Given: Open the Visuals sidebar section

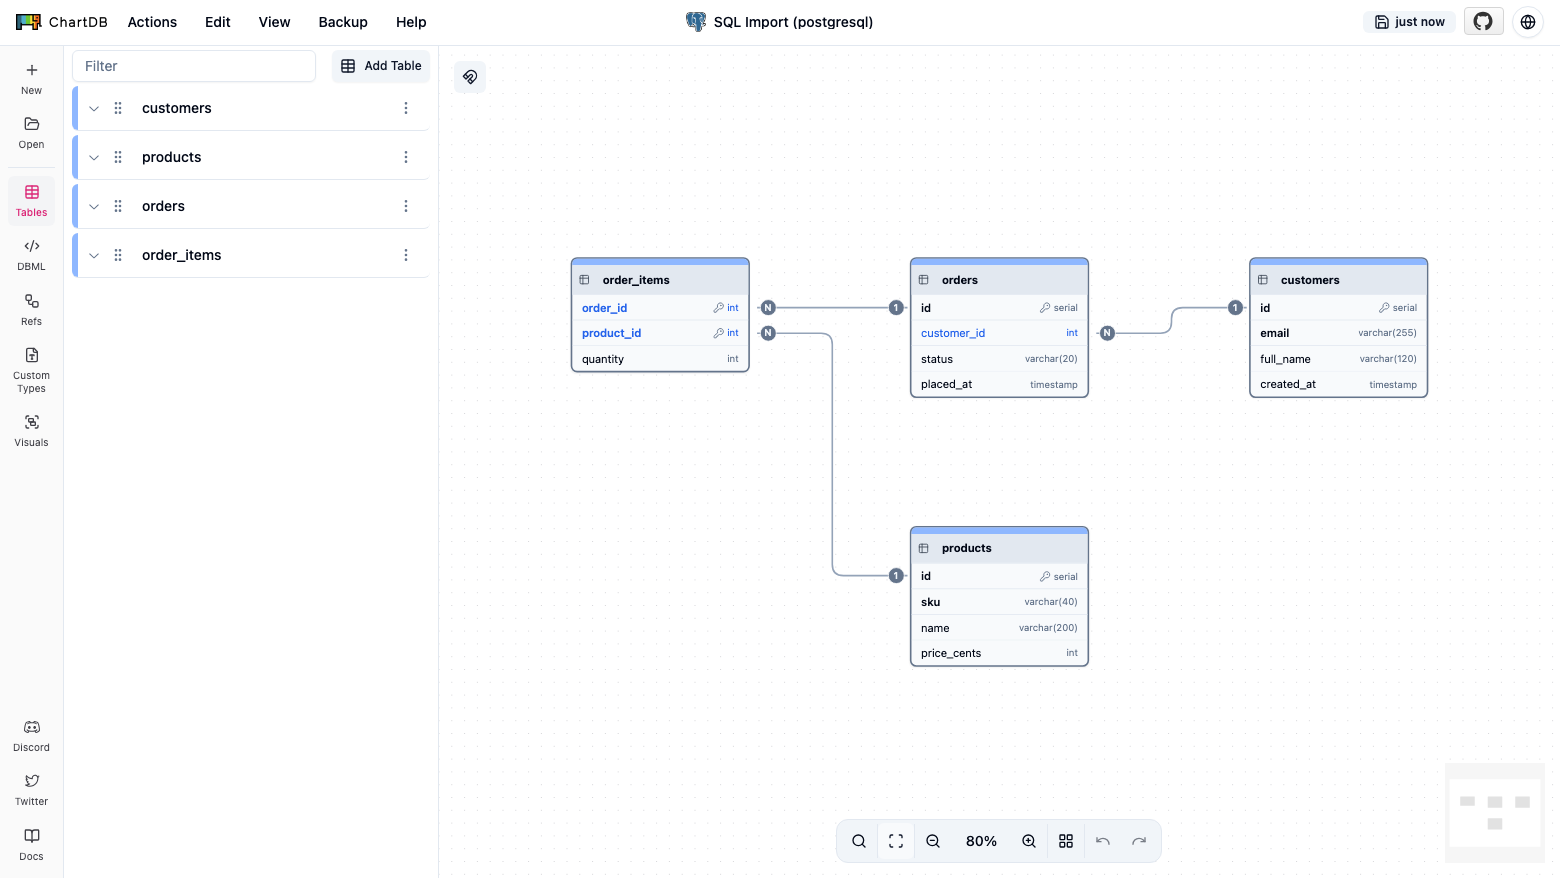Looking at the screenshot, I should click(31, 430).
